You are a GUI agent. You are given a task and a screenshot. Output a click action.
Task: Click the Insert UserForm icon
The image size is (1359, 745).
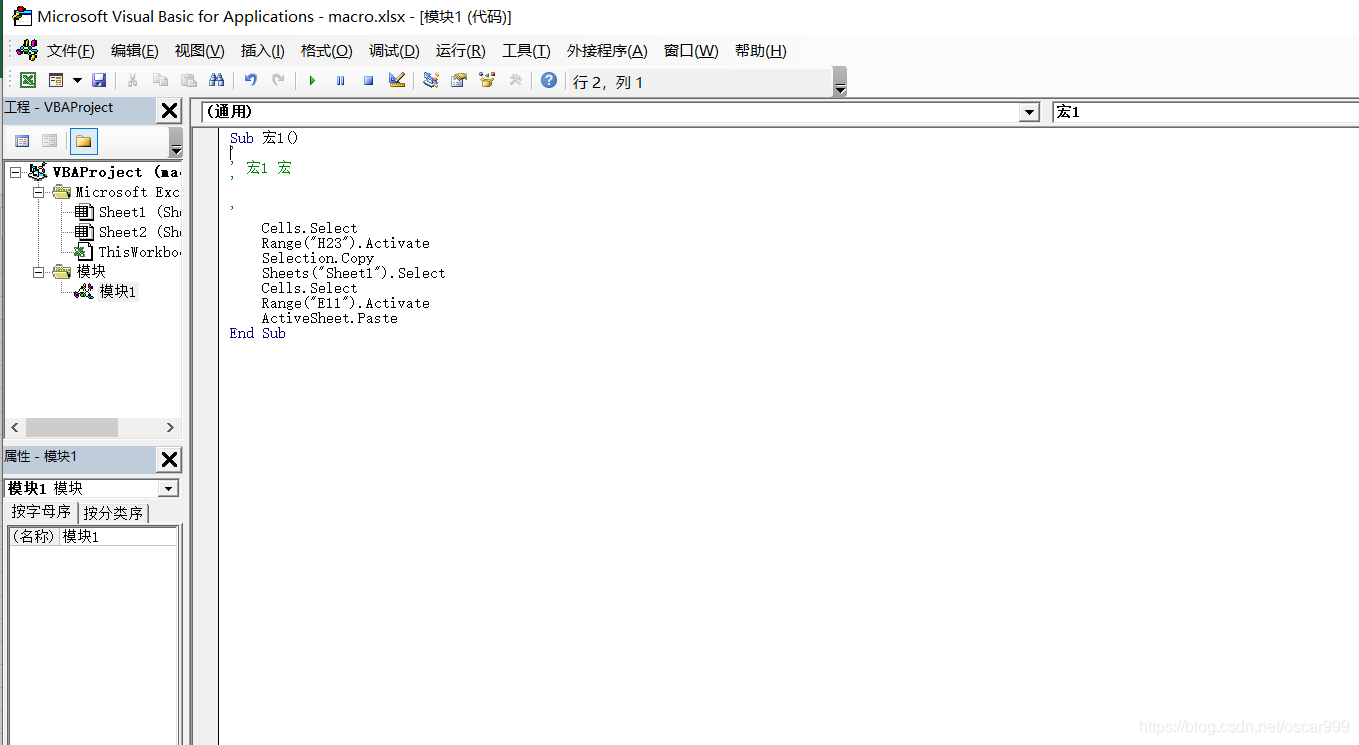(x=56, y=81)
